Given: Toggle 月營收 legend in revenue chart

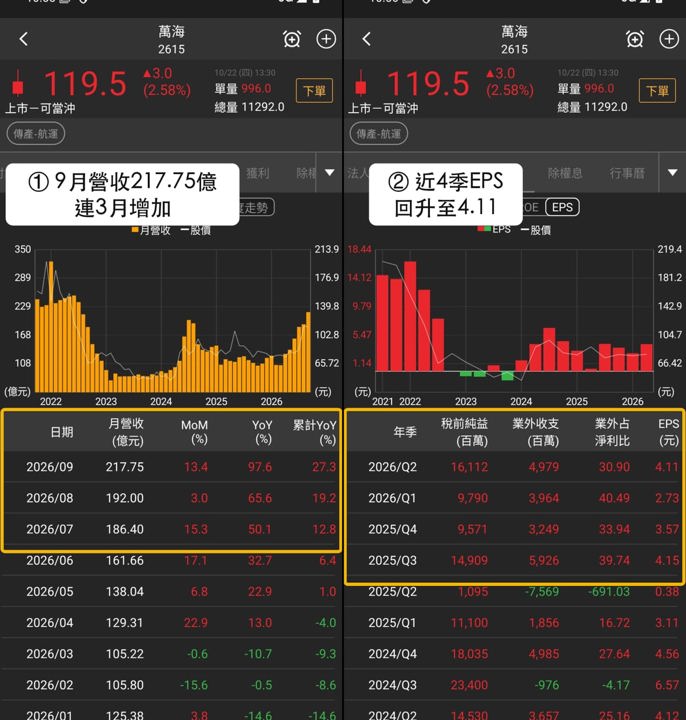Looking at the screenshot, I should [151, 230].
